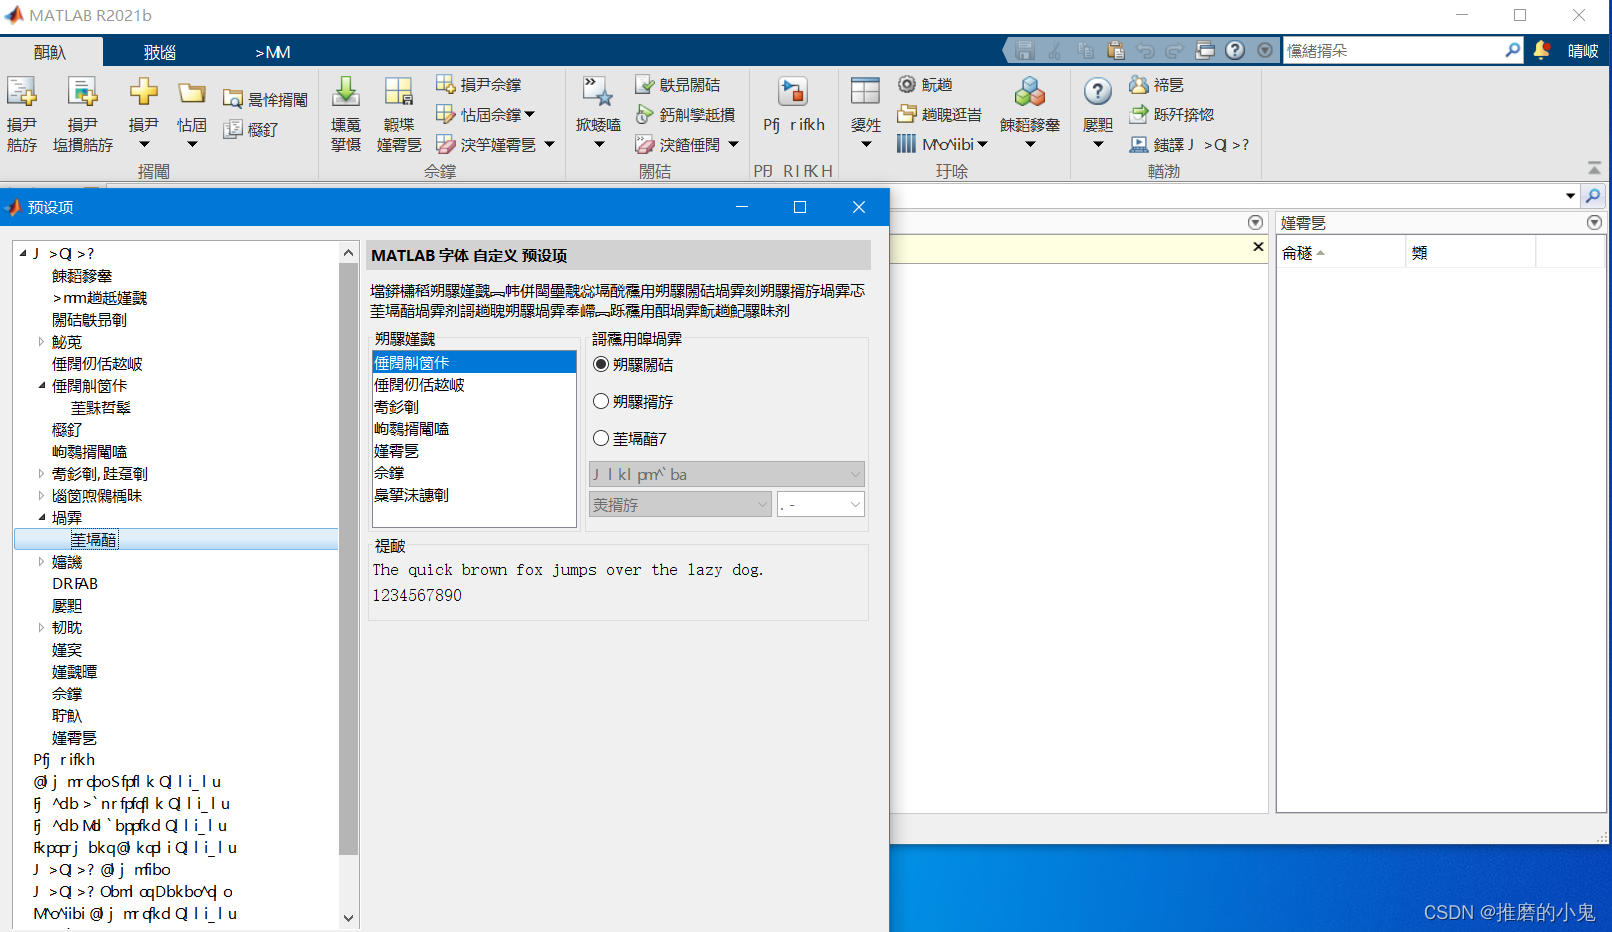
Task: Click the Paste icon in quick access toolbar
Action: (1116, 50)
